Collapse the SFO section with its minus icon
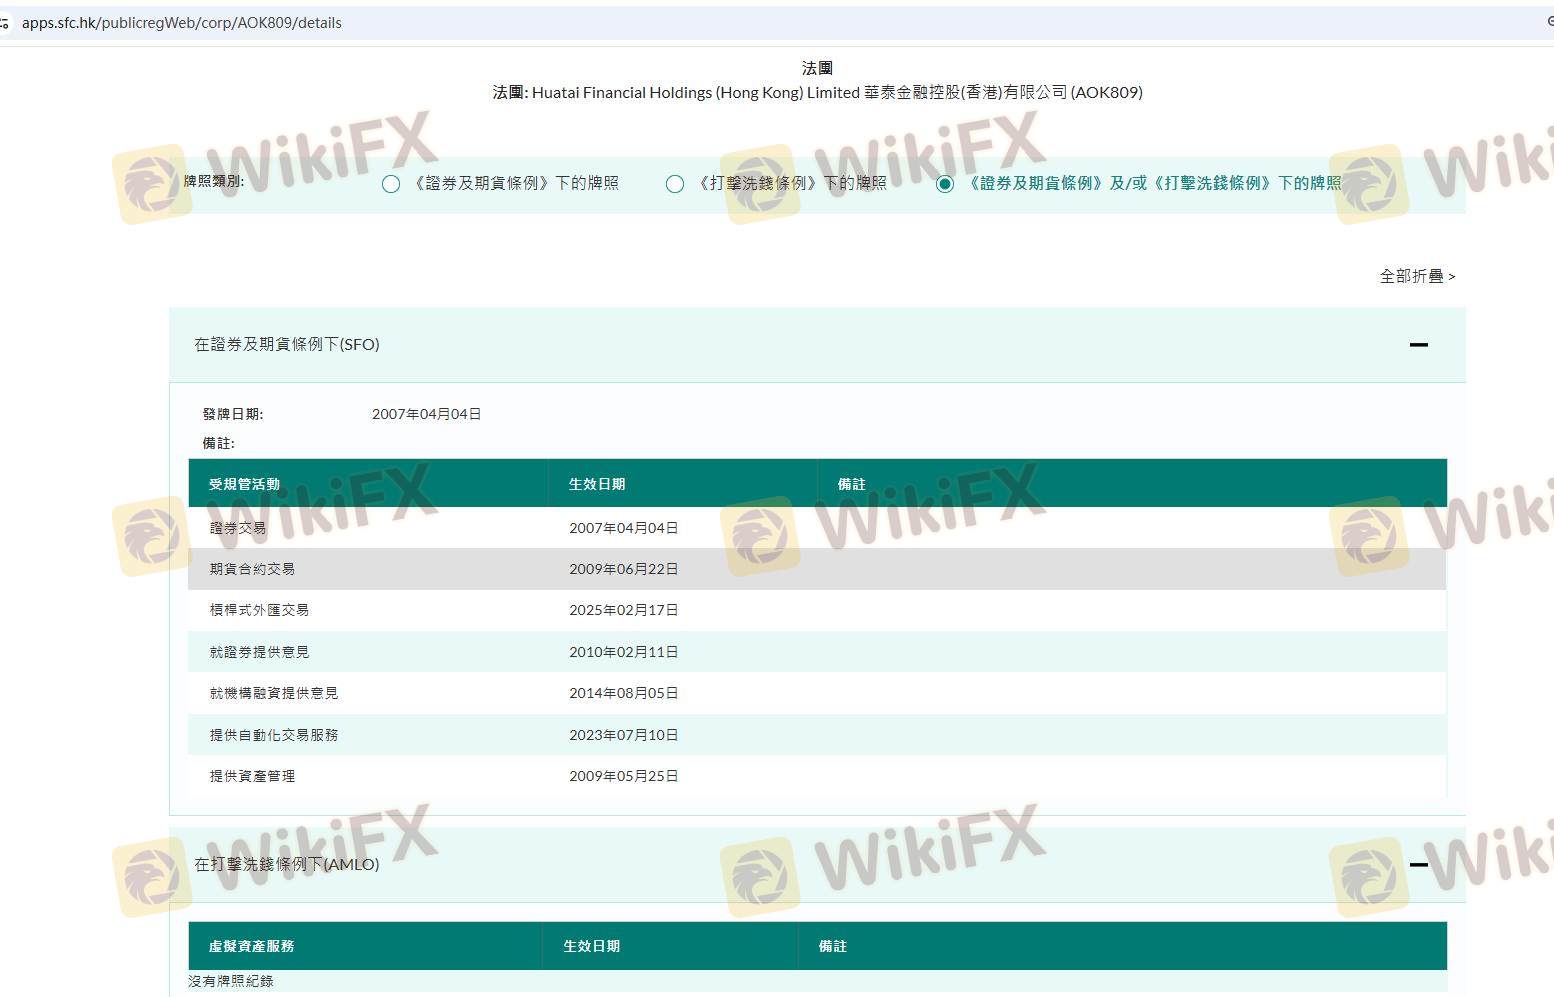This screenshot has height=997, width=1554. pos(1417,345)
